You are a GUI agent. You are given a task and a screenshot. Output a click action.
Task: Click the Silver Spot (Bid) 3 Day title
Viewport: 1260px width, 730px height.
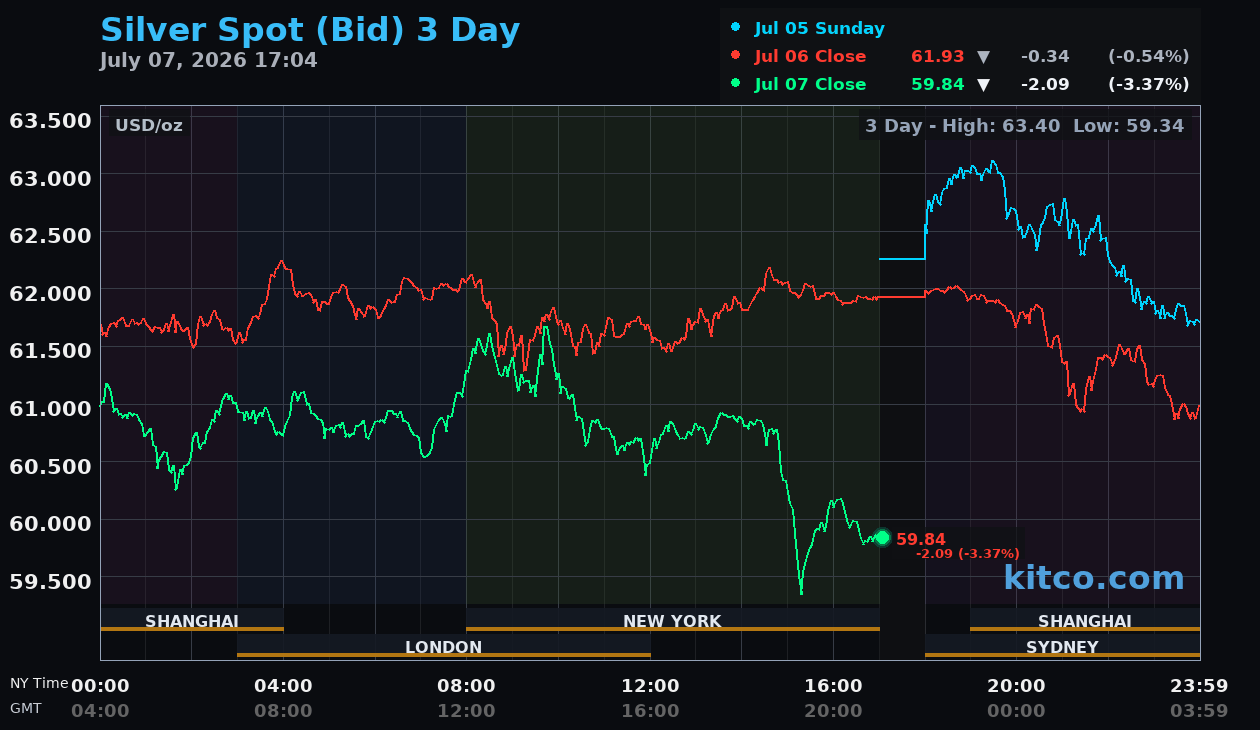point(310,30)
